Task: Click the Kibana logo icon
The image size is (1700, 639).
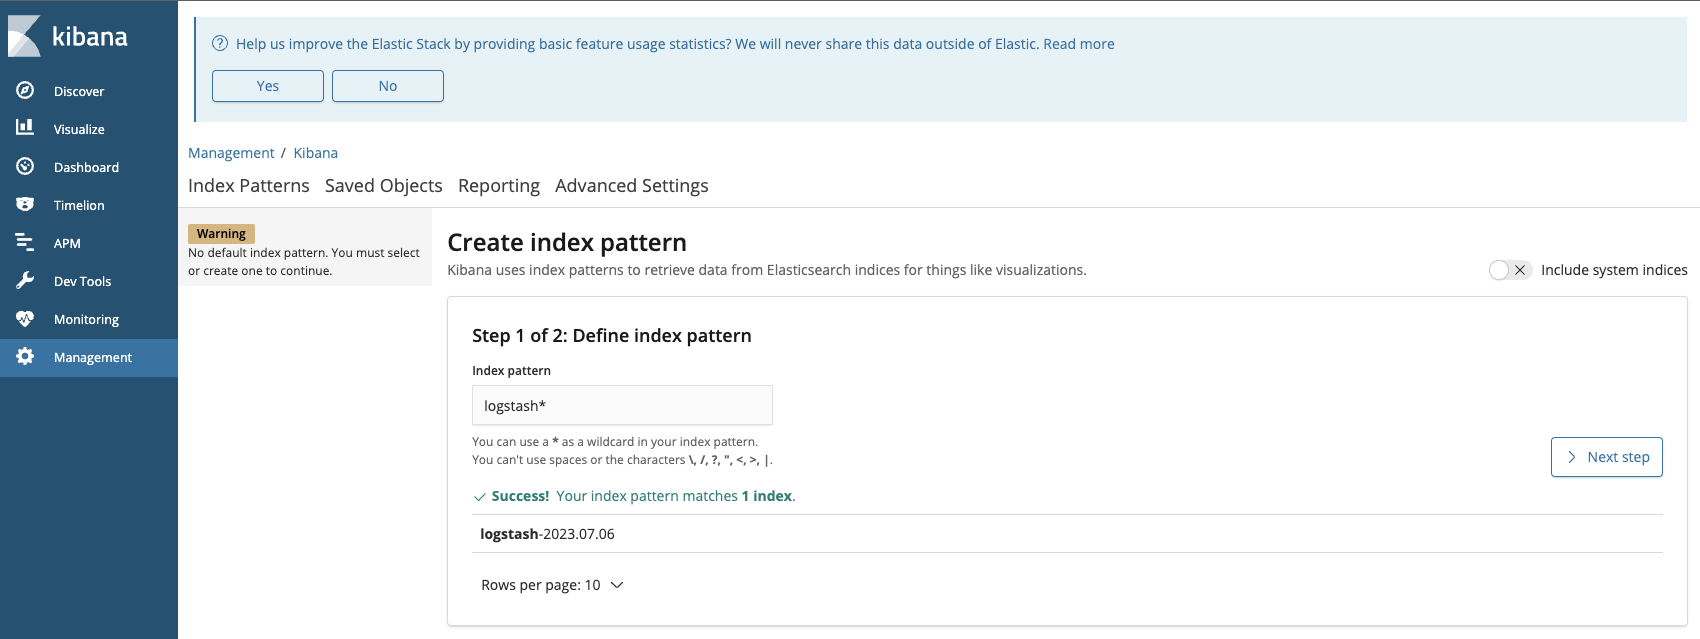Action: (24, 37)
